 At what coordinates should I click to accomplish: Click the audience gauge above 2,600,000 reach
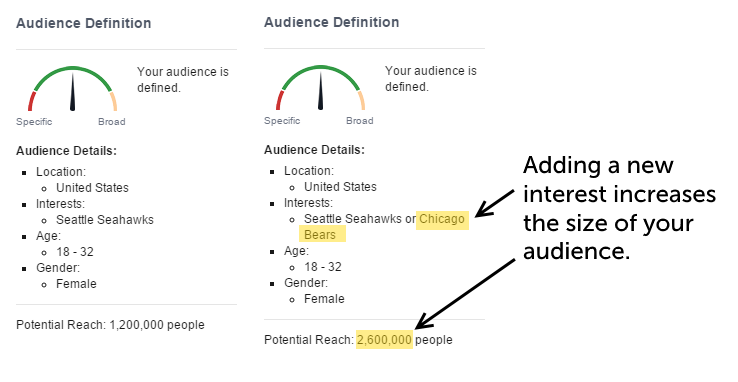[321, 88]
